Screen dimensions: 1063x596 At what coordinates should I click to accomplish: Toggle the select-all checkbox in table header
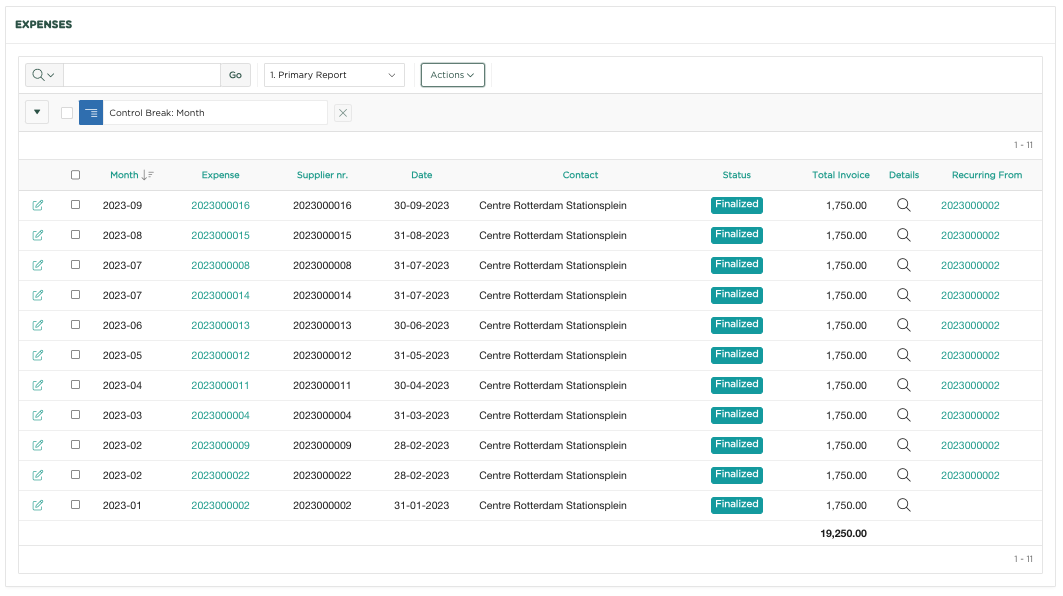(75, 175)
